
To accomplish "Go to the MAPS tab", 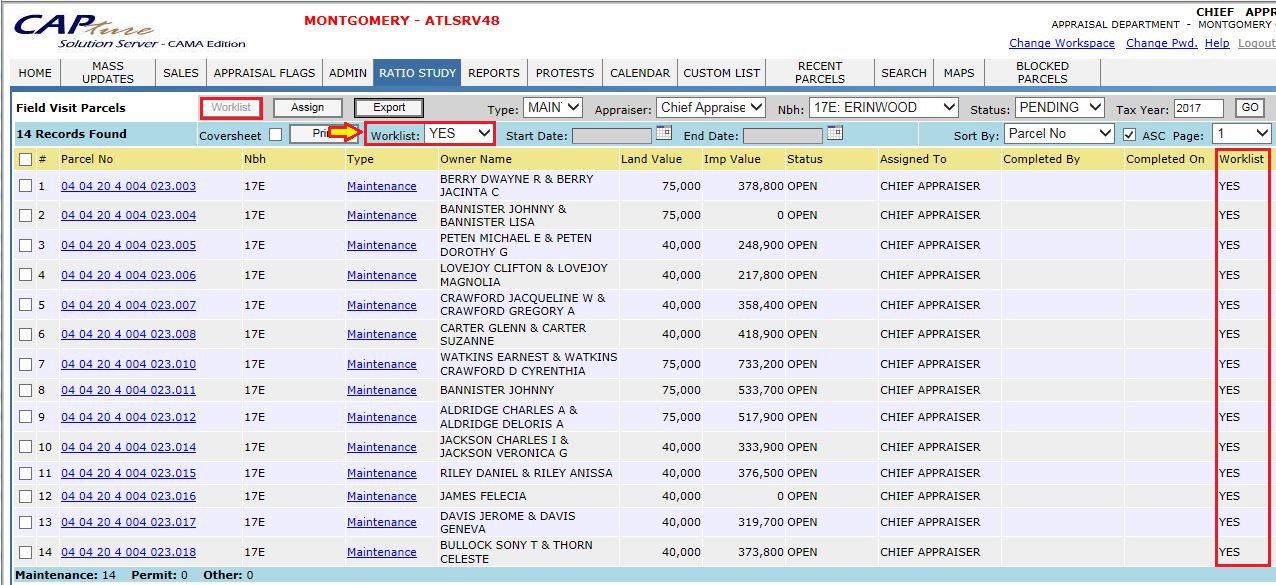I will 959,73.
